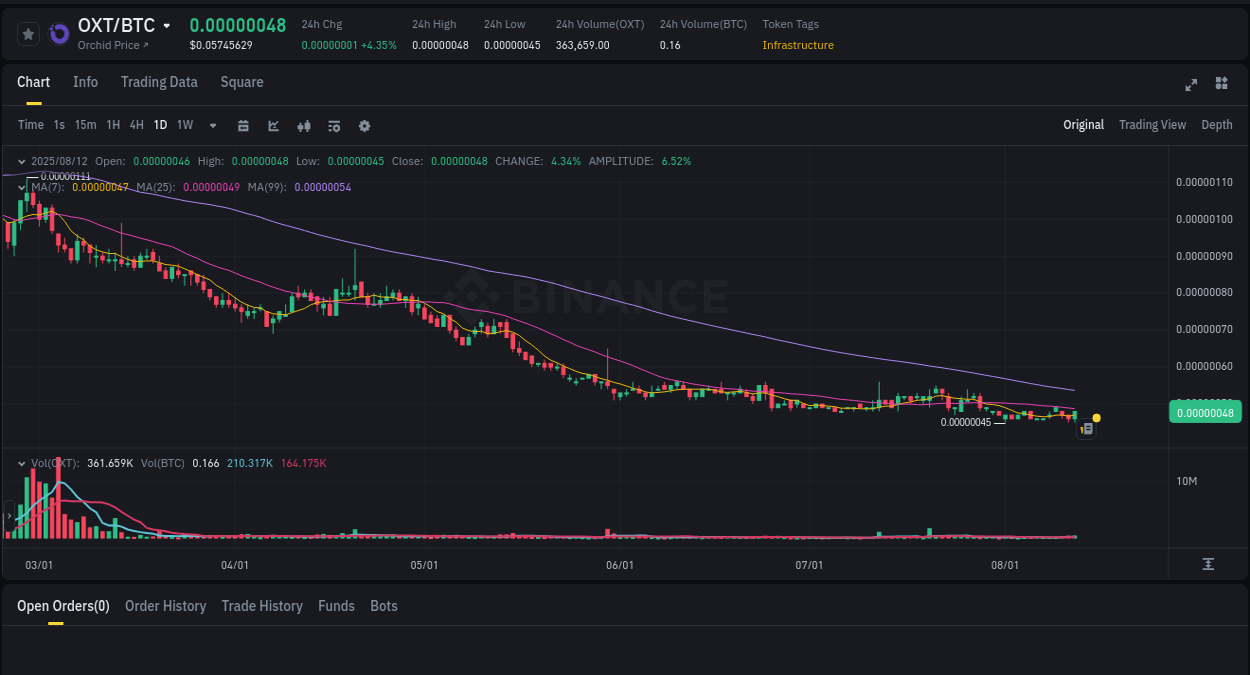1250x675 pixels.
Task: Open the technical indicators icon
Action: tap(273, 125)
